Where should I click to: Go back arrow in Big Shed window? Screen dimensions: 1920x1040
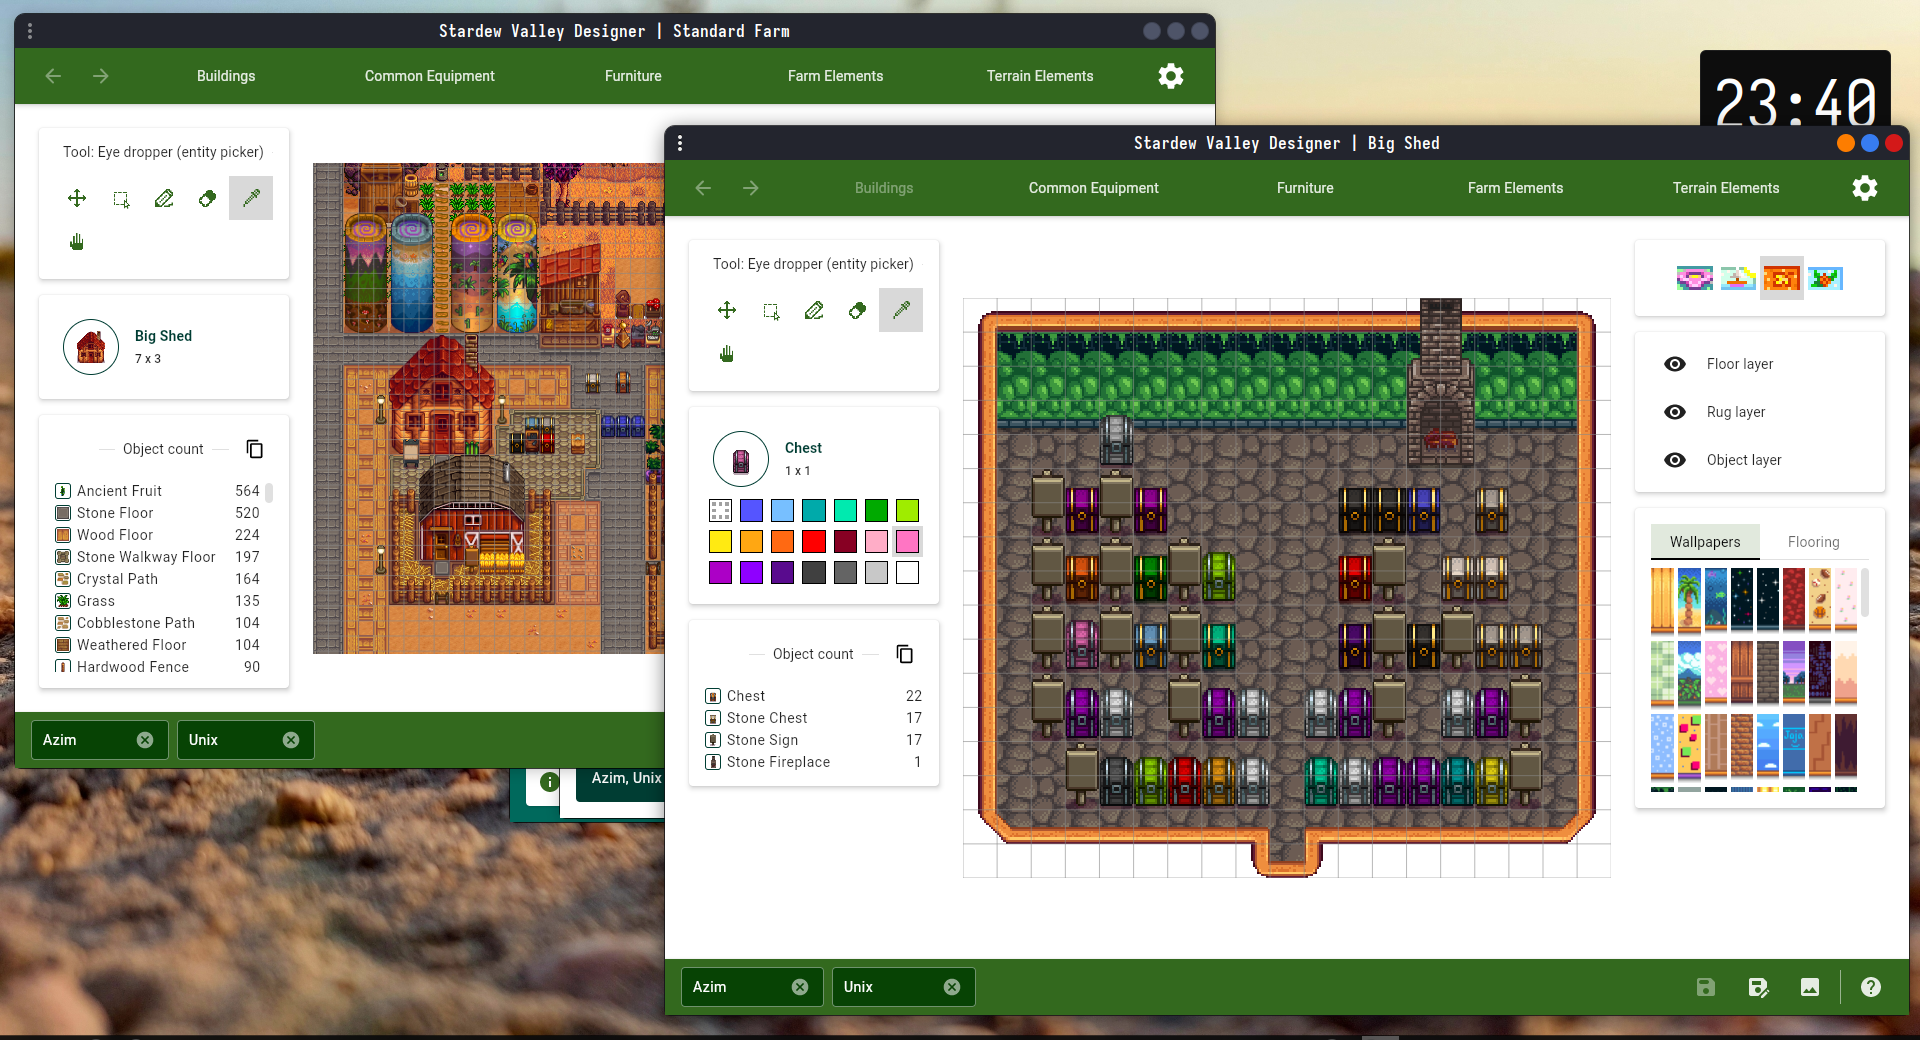coord(703,188)
